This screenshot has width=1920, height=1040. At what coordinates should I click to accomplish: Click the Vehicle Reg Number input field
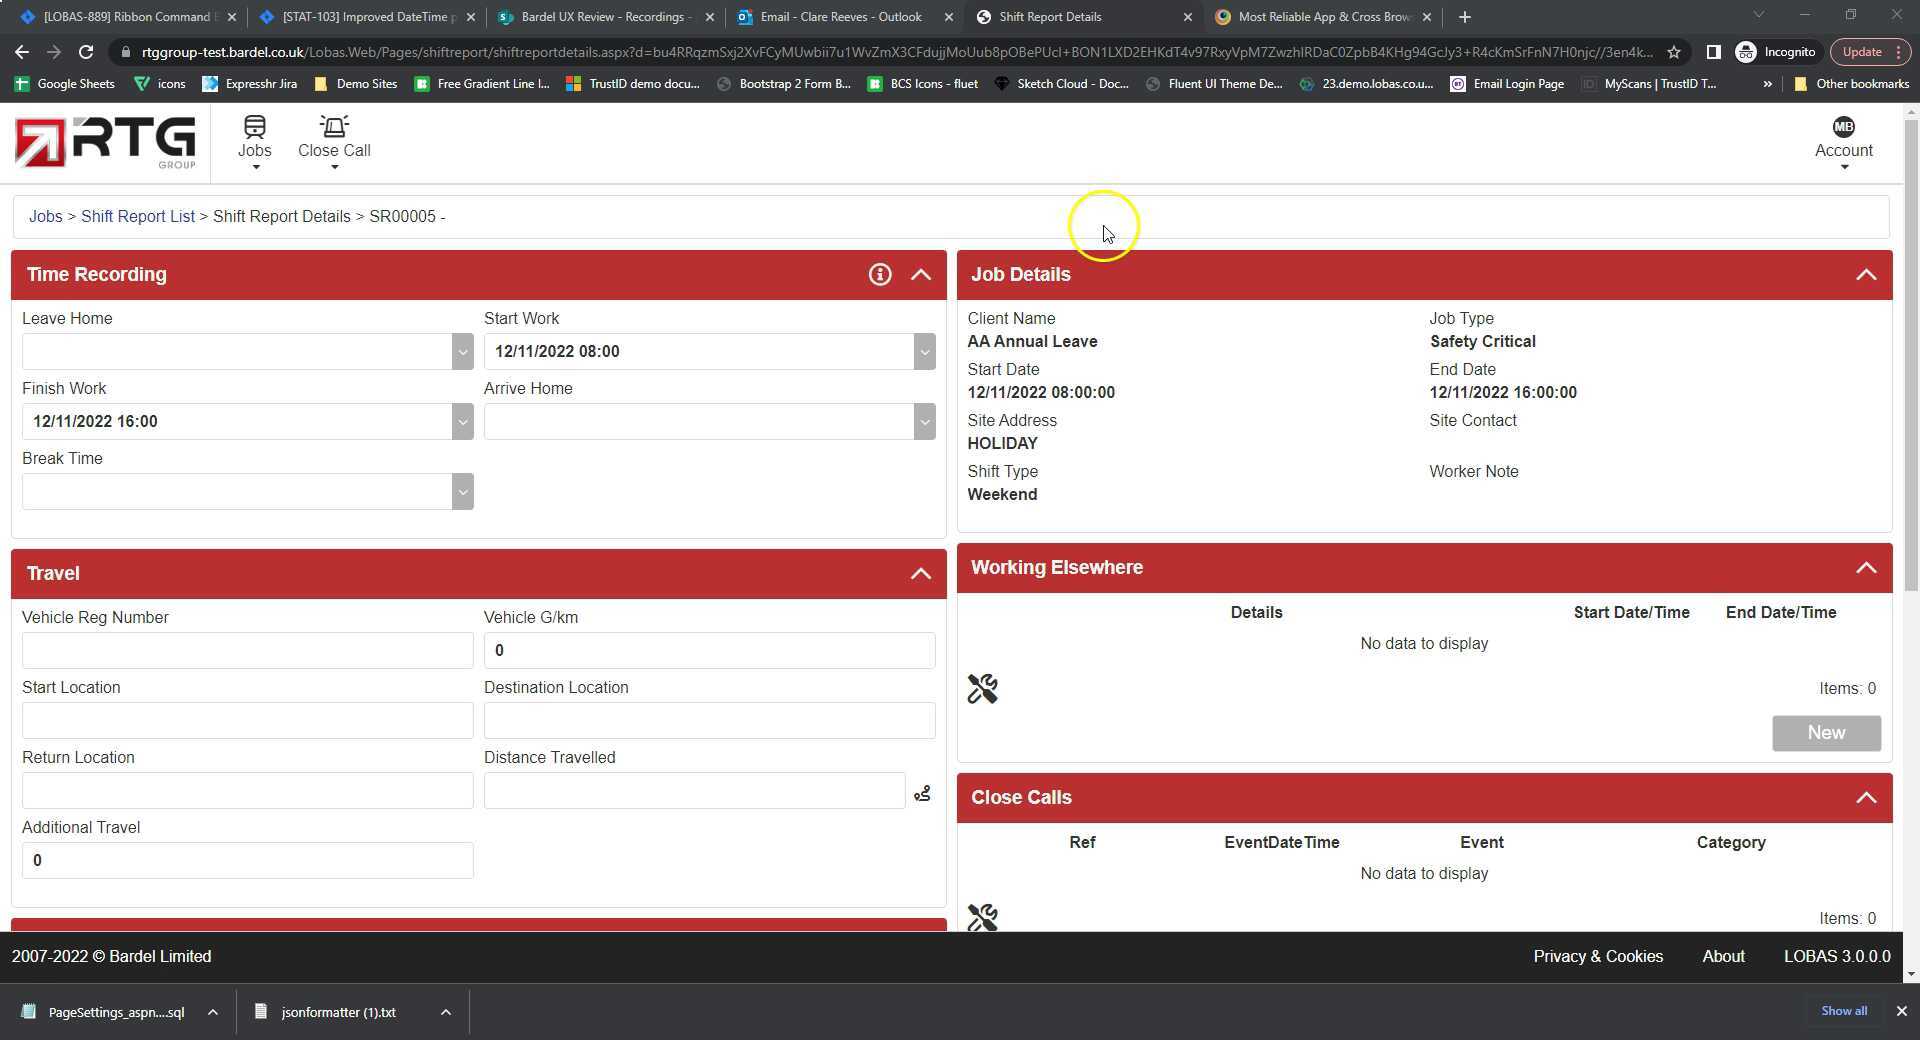click(x=247, y=651)
